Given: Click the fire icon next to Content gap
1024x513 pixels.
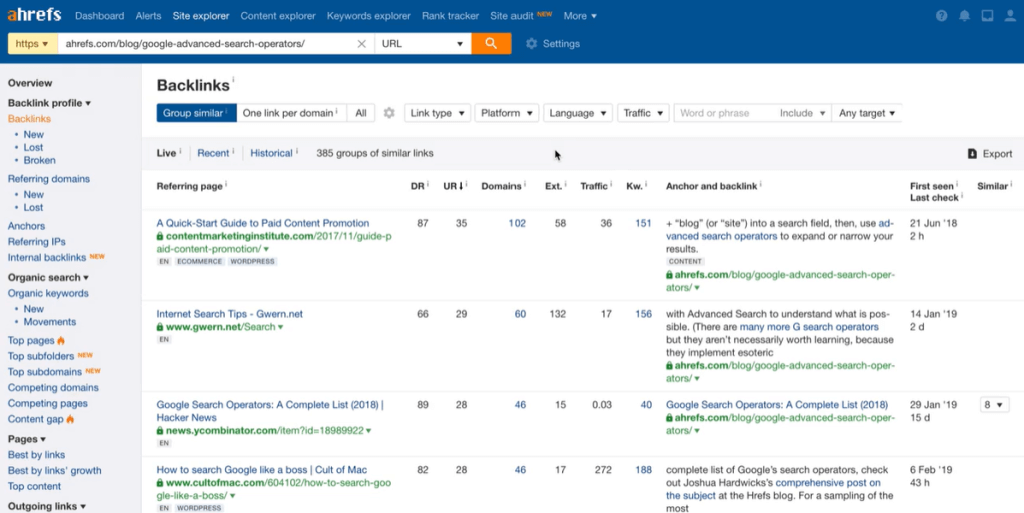Looking at the screenshot, I should [x=70, y=419].
